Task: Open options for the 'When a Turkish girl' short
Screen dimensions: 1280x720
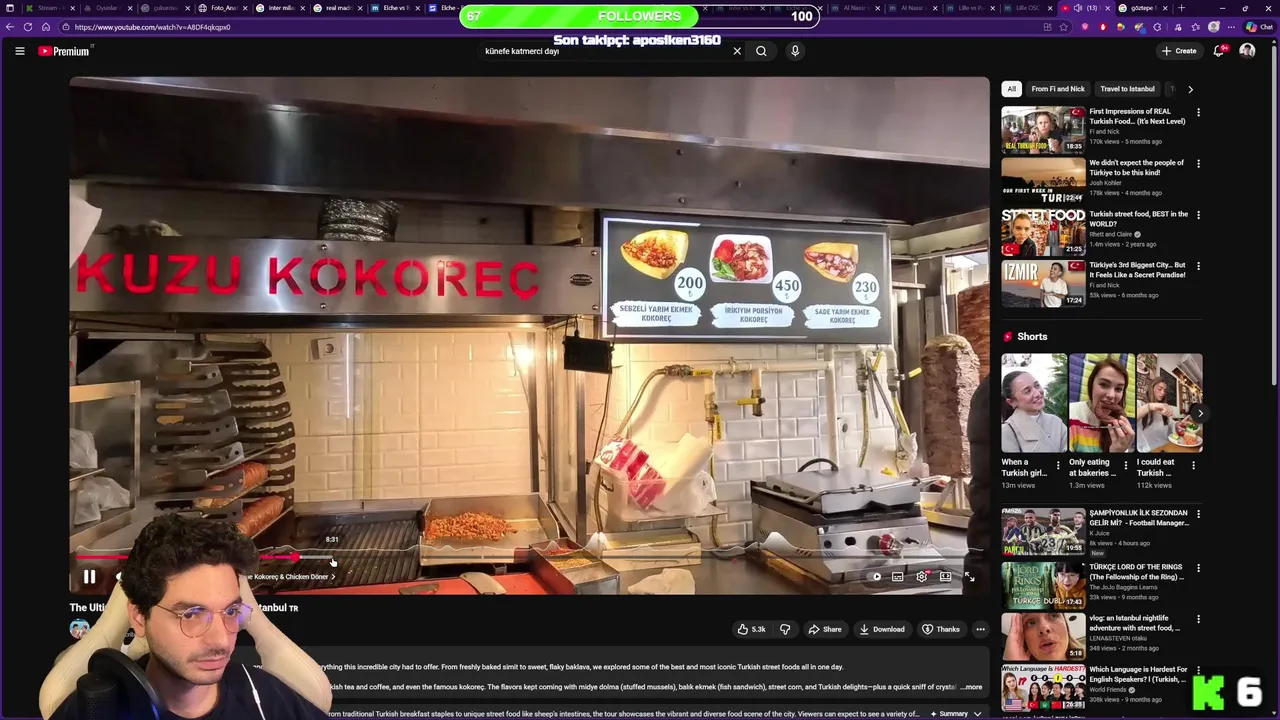Action: (x=1058, y=466)
